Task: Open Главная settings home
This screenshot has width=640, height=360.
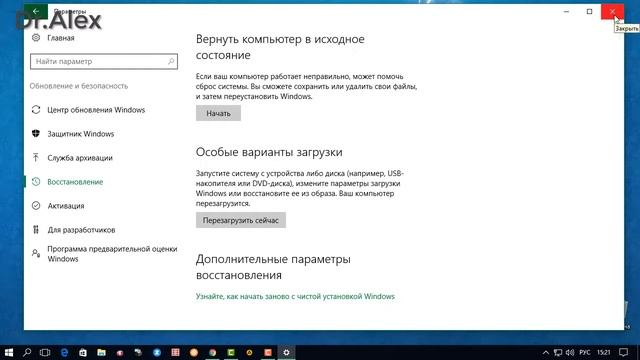Action: click(53, 38)
